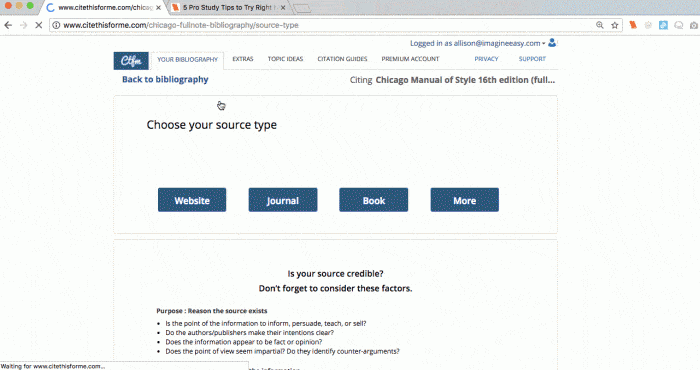Click the blue square extension icon

[x=663, y=25]
